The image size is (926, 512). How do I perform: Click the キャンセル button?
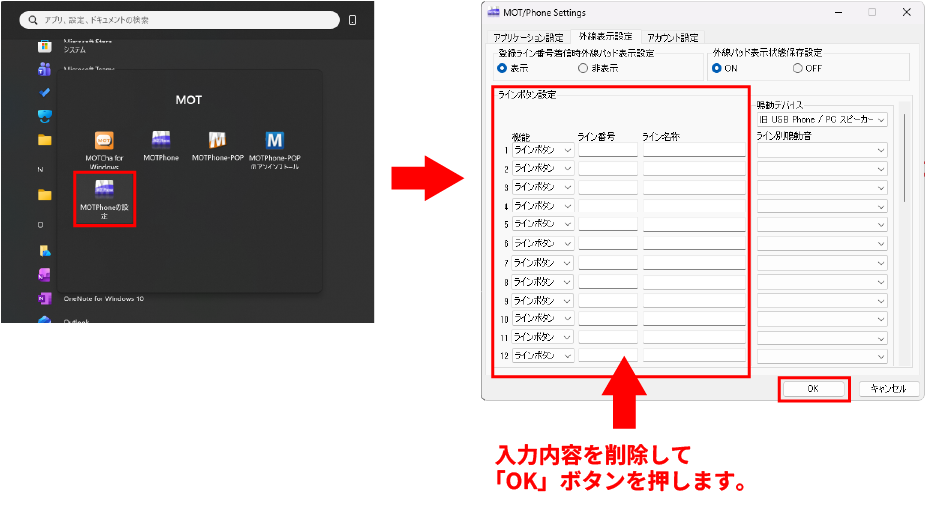[x=889, y=389]
